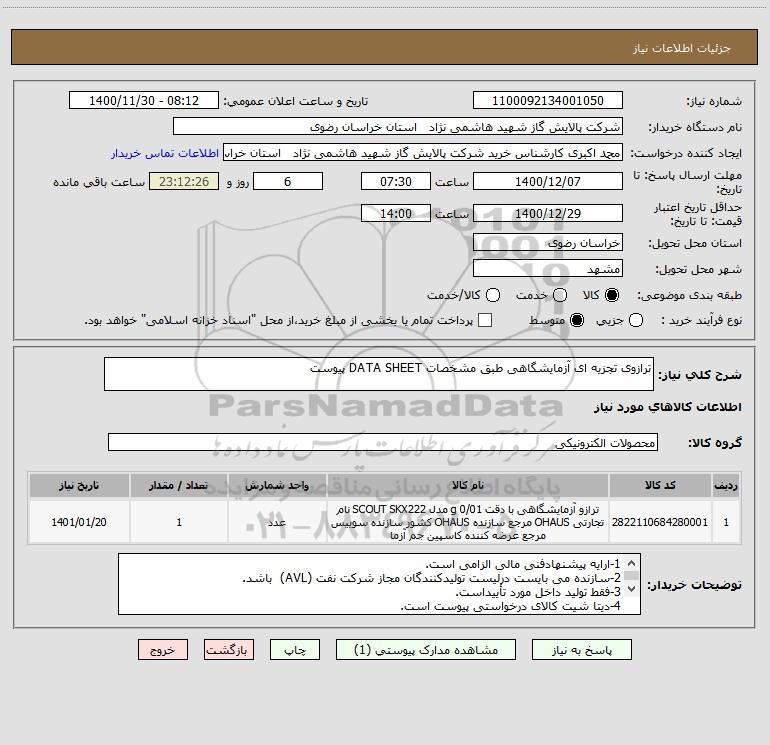This screenshot has height=745, width=770.
Task: Click the شماره نیاز field 1100092134001050
Action: pos(548,100)
